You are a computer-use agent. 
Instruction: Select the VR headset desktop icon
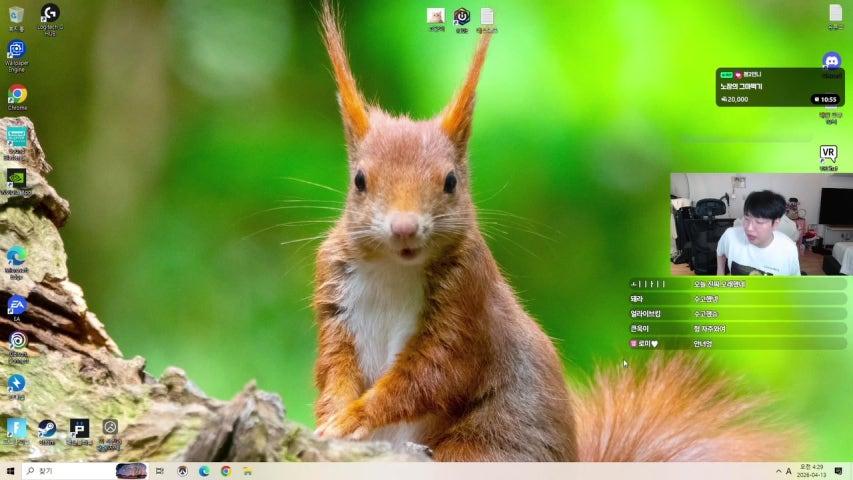828,153
